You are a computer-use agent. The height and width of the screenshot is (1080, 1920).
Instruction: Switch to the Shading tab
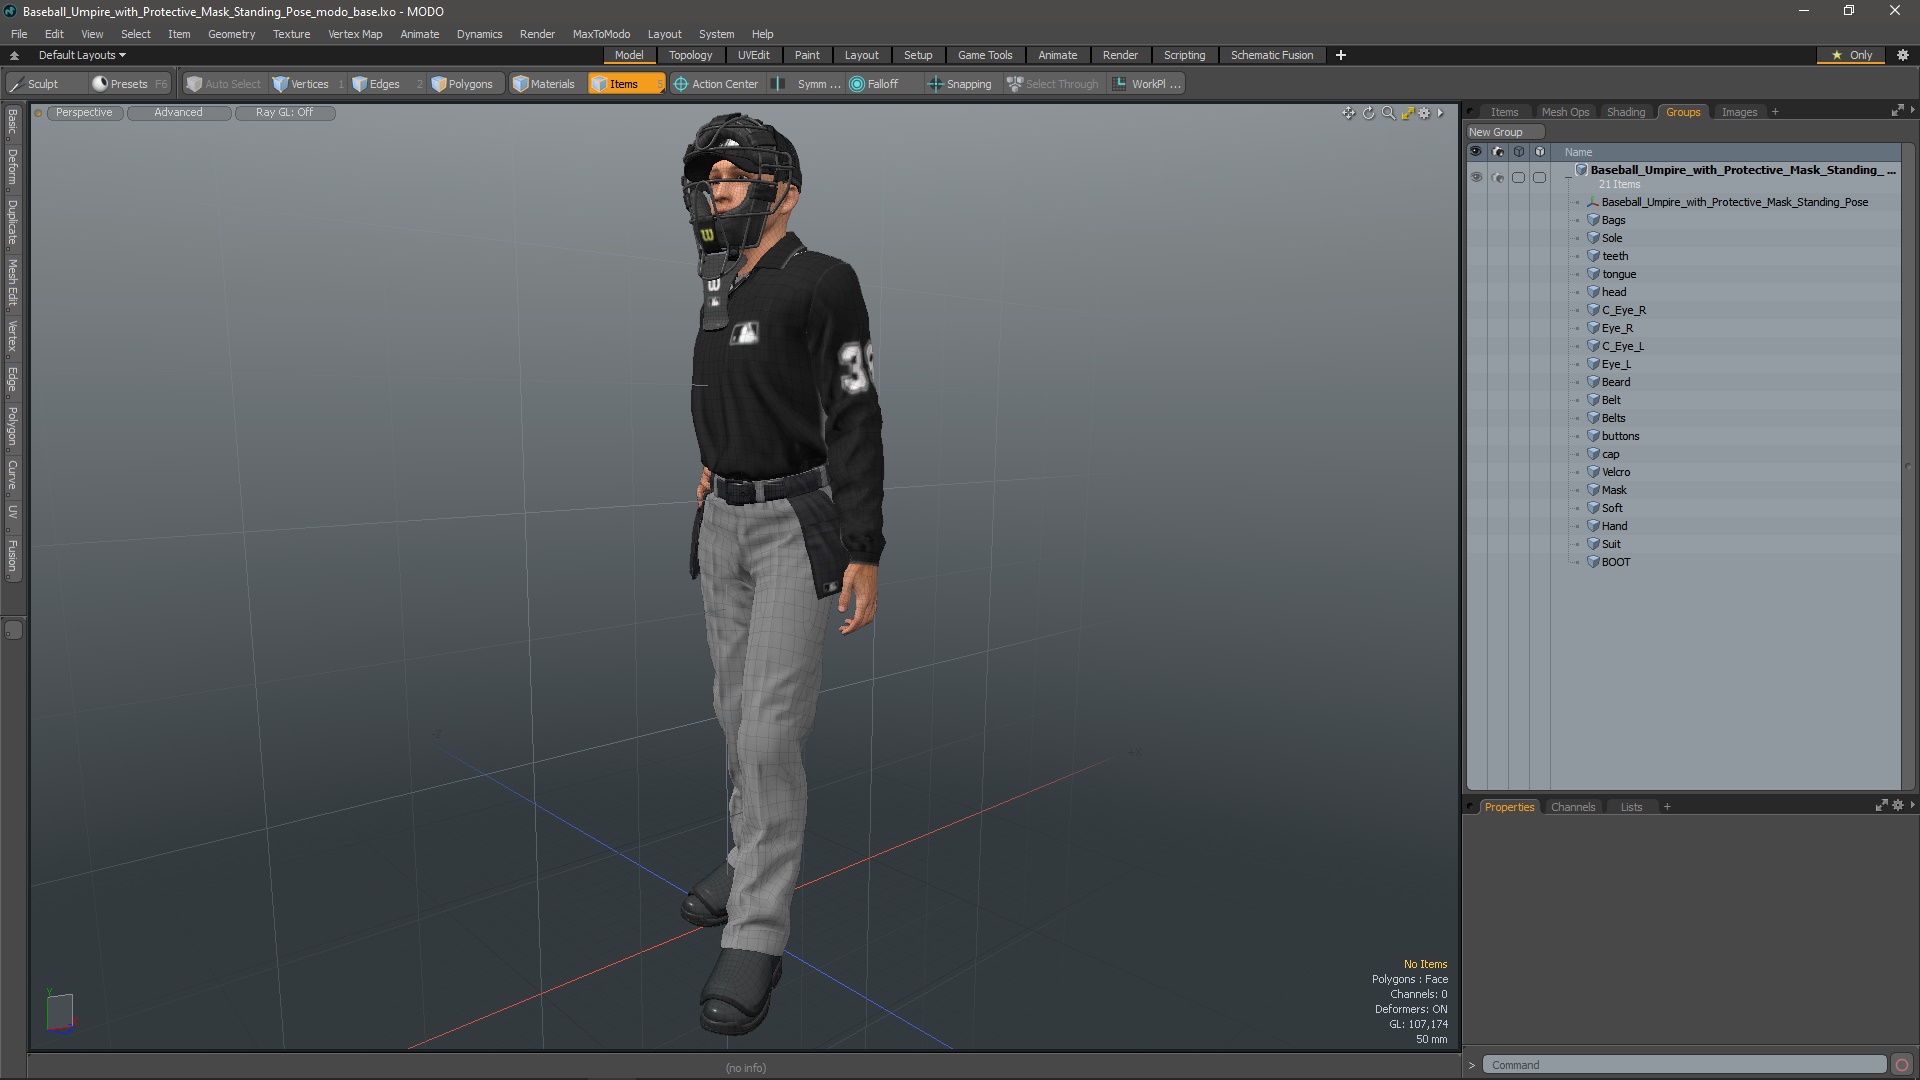click(1625, 112)
